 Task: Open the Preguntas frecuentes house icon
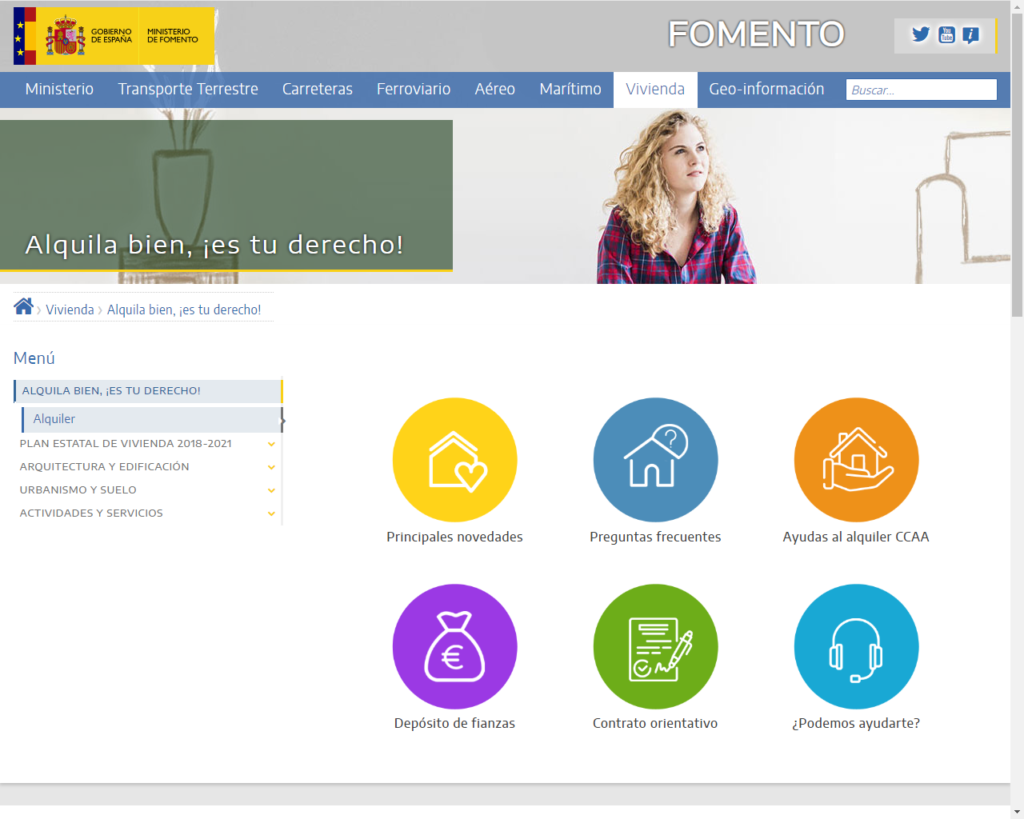pyautogui.click(x=655, y=459)
